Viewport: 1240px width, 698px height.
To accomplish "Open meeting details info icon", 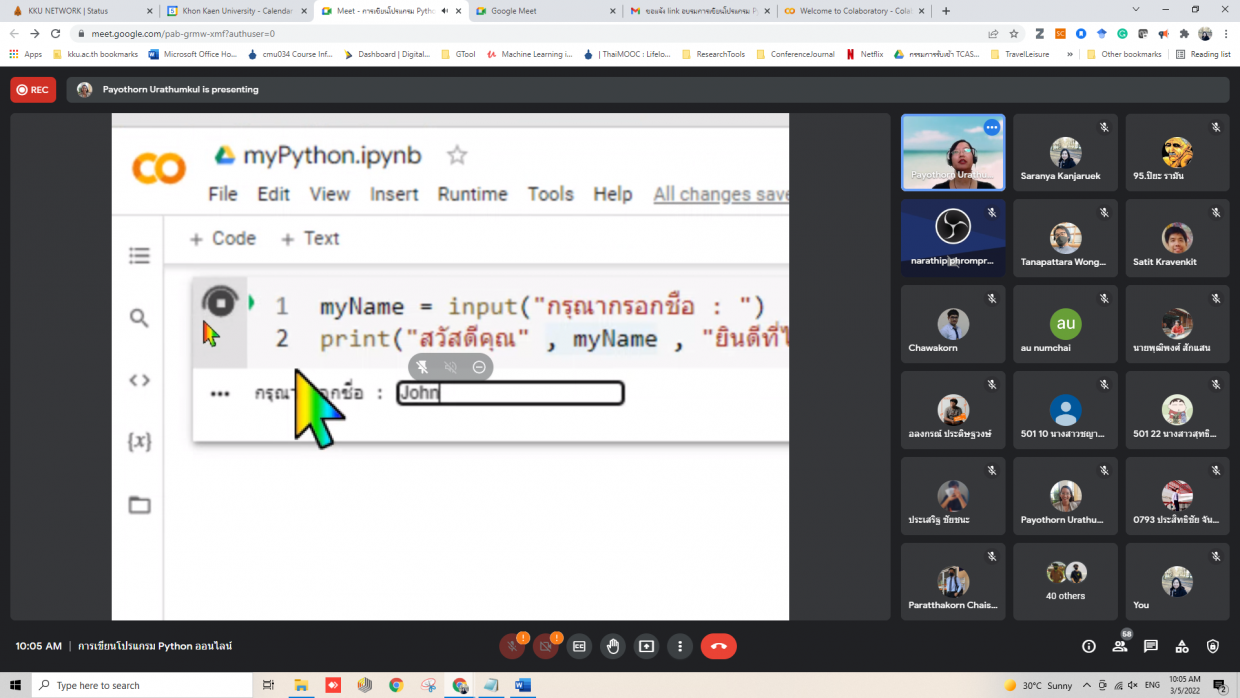I will point(1089,646).
